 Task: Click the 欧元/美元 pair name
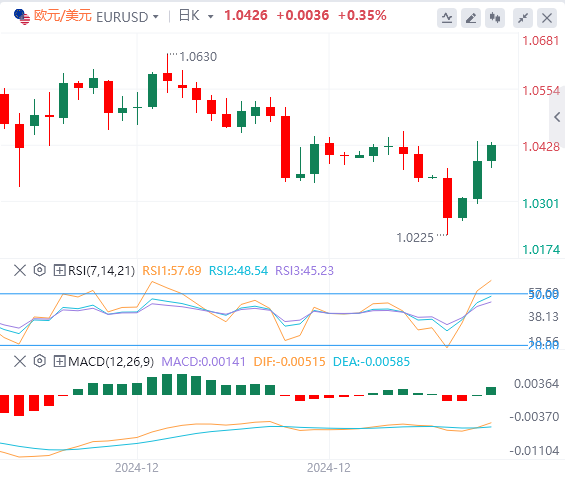[63, 16]
